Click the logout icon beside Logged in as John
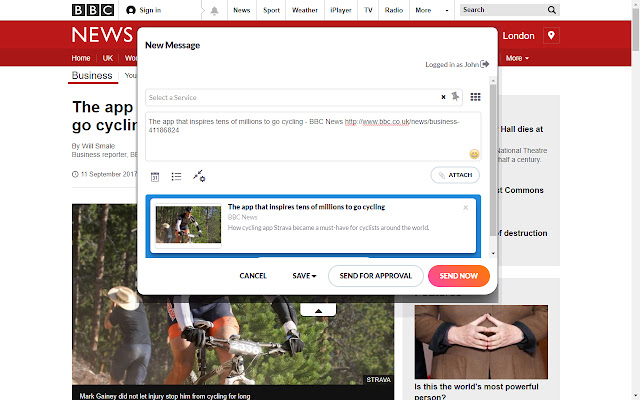640x400 pixels. click(x=484, y=64)
